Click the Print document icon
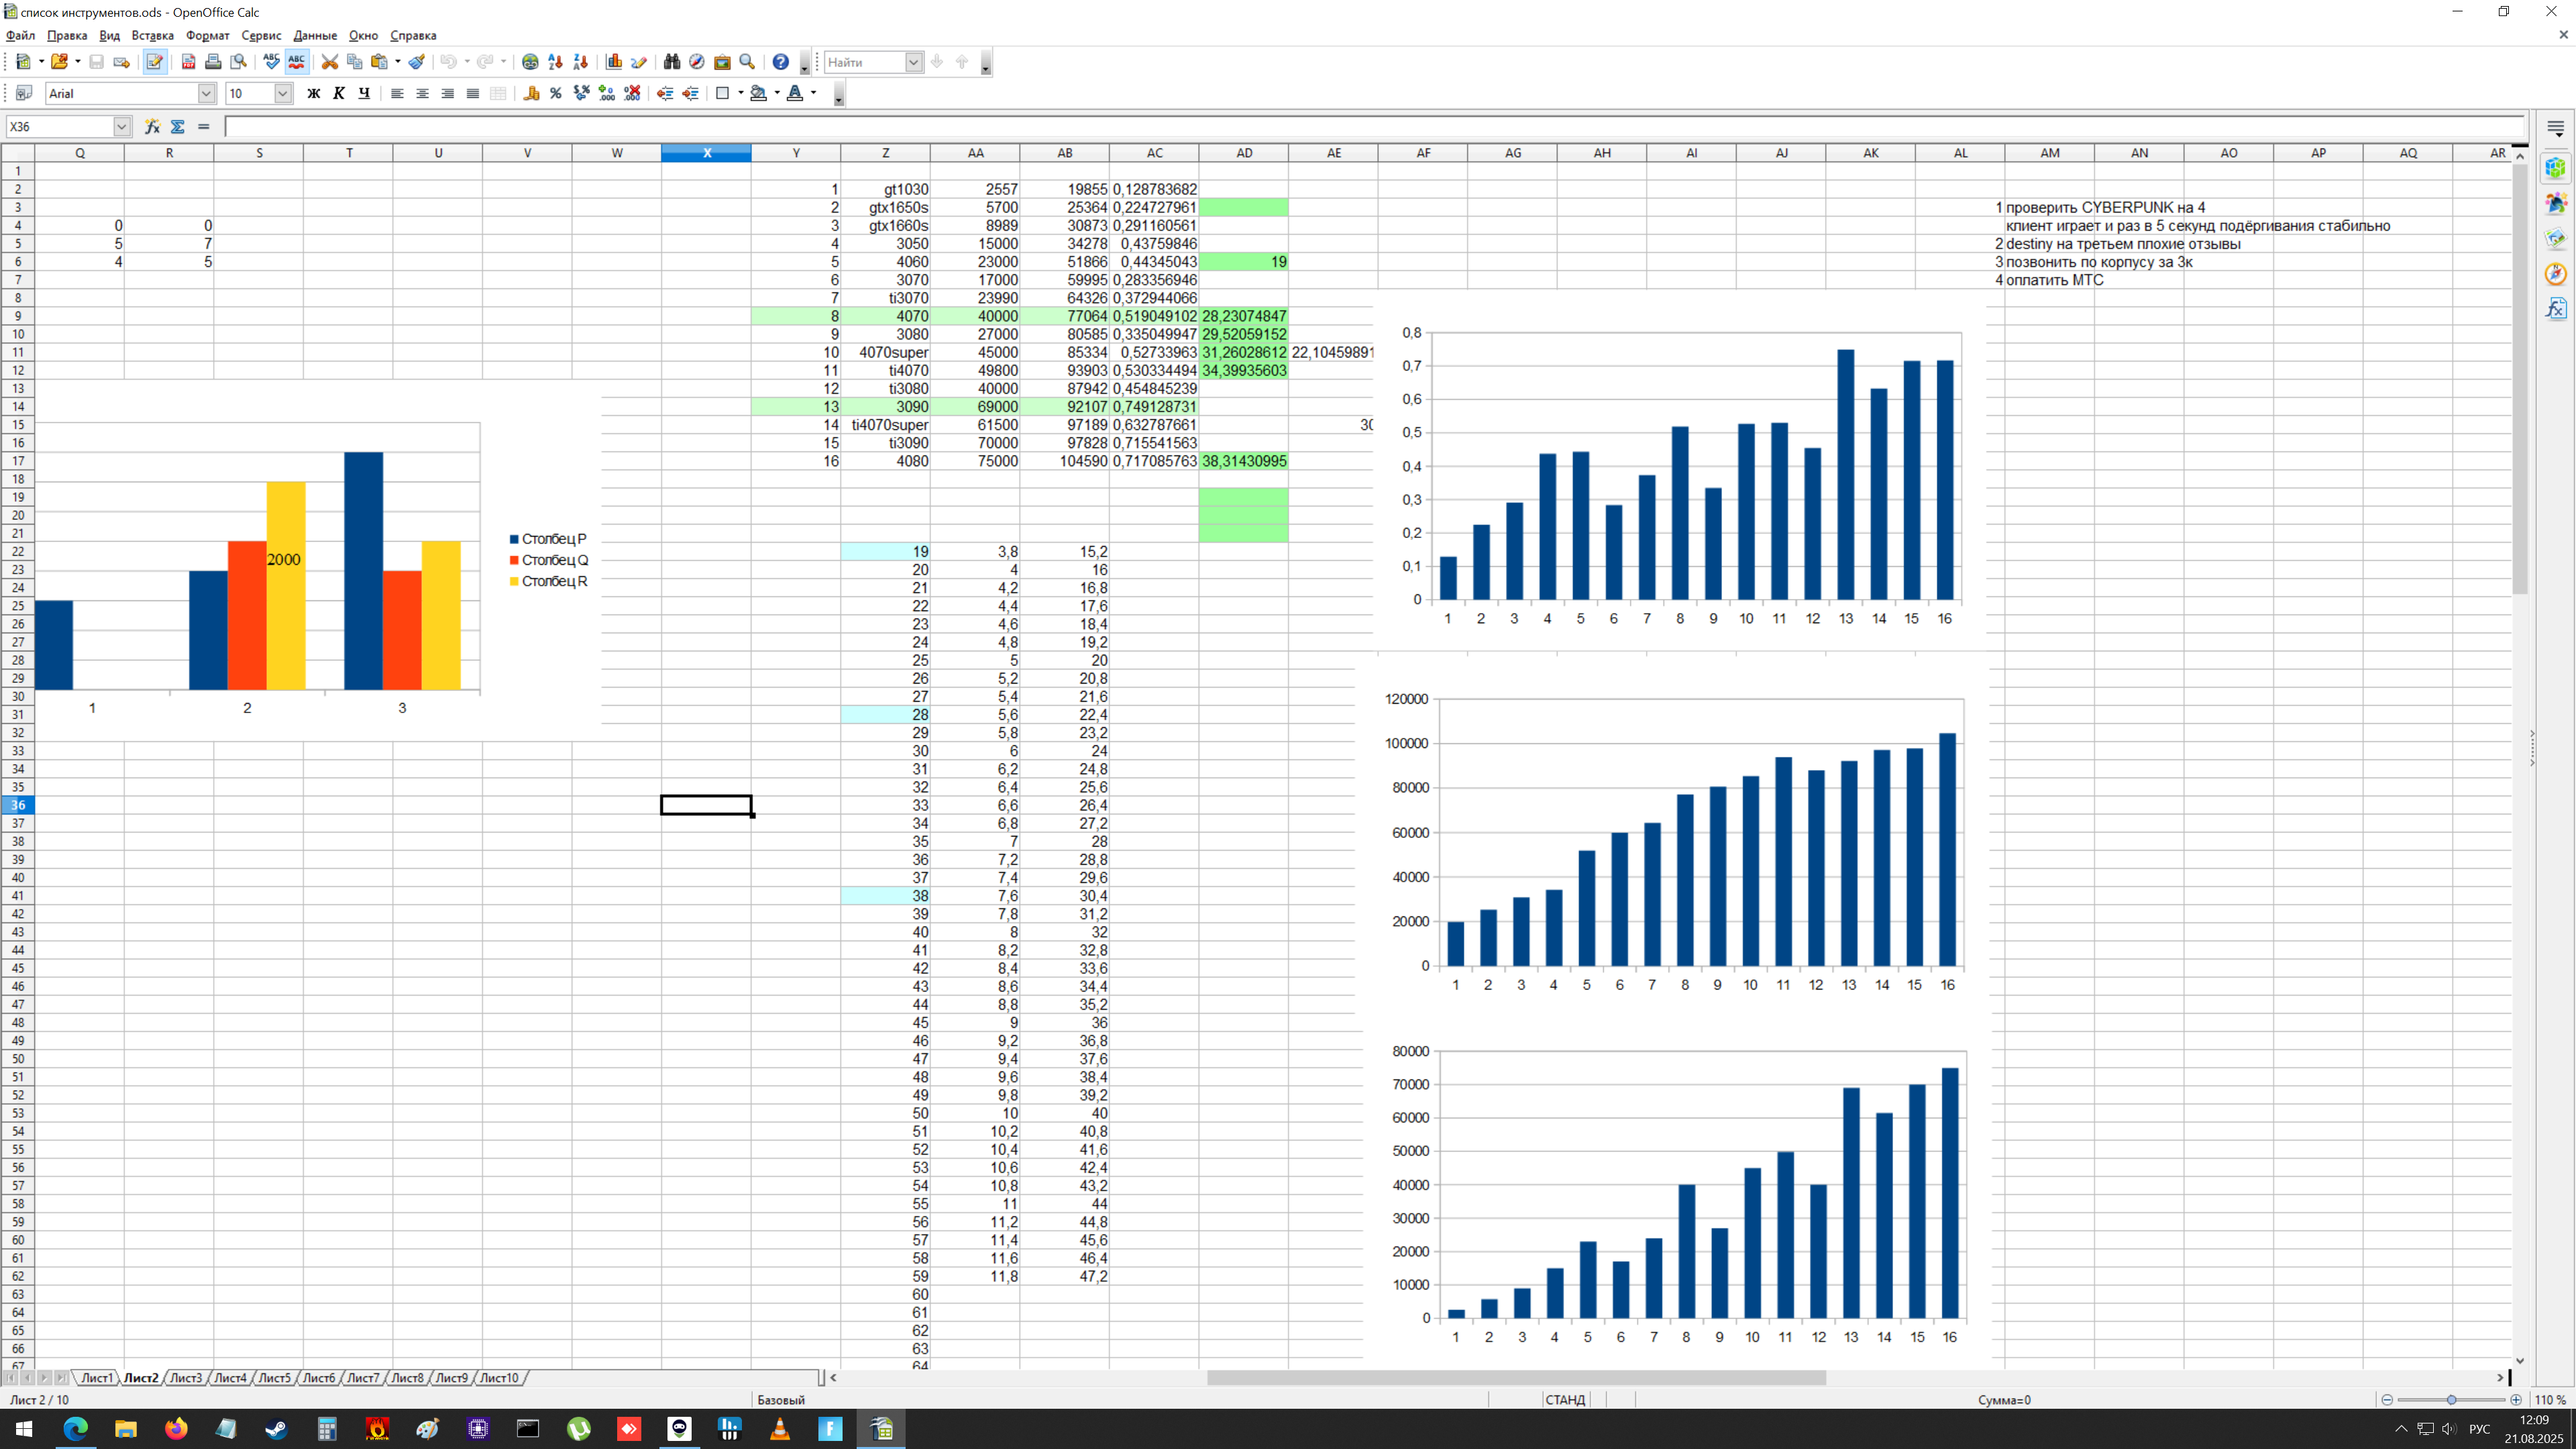Image resolution: width=2576 pixels, height=1449 pixels. tap(213, 62)
